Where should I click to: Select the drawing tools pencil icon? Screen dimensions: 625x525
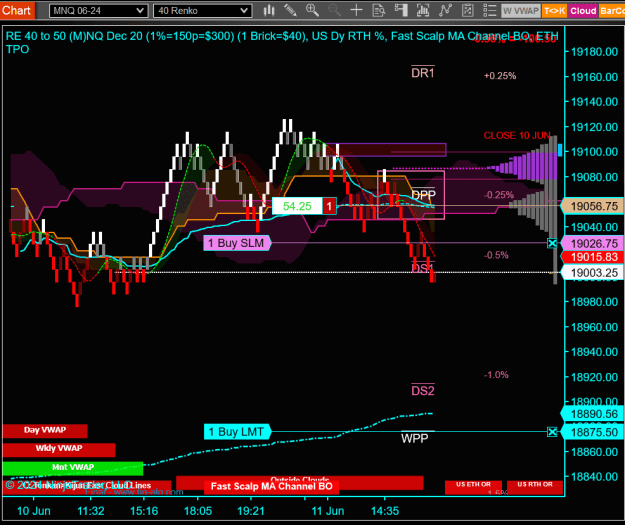[x=290, y=10]
